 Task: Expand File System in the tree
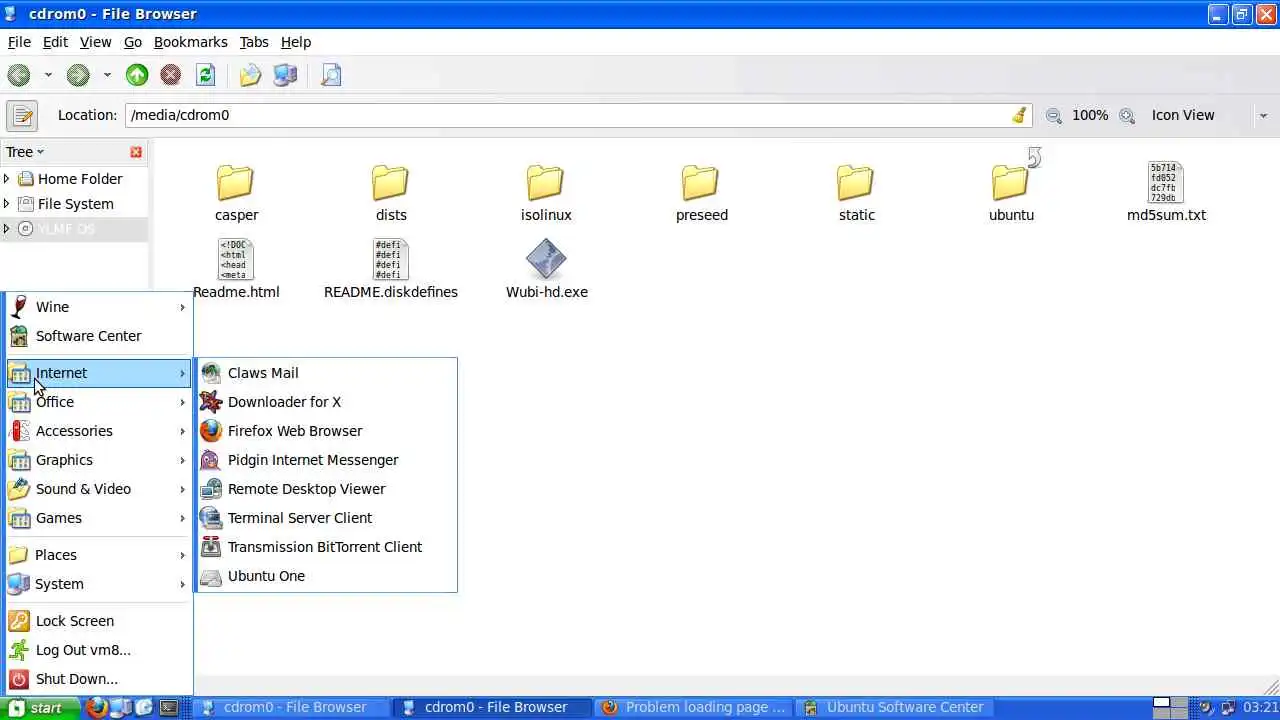pos(7,204)
